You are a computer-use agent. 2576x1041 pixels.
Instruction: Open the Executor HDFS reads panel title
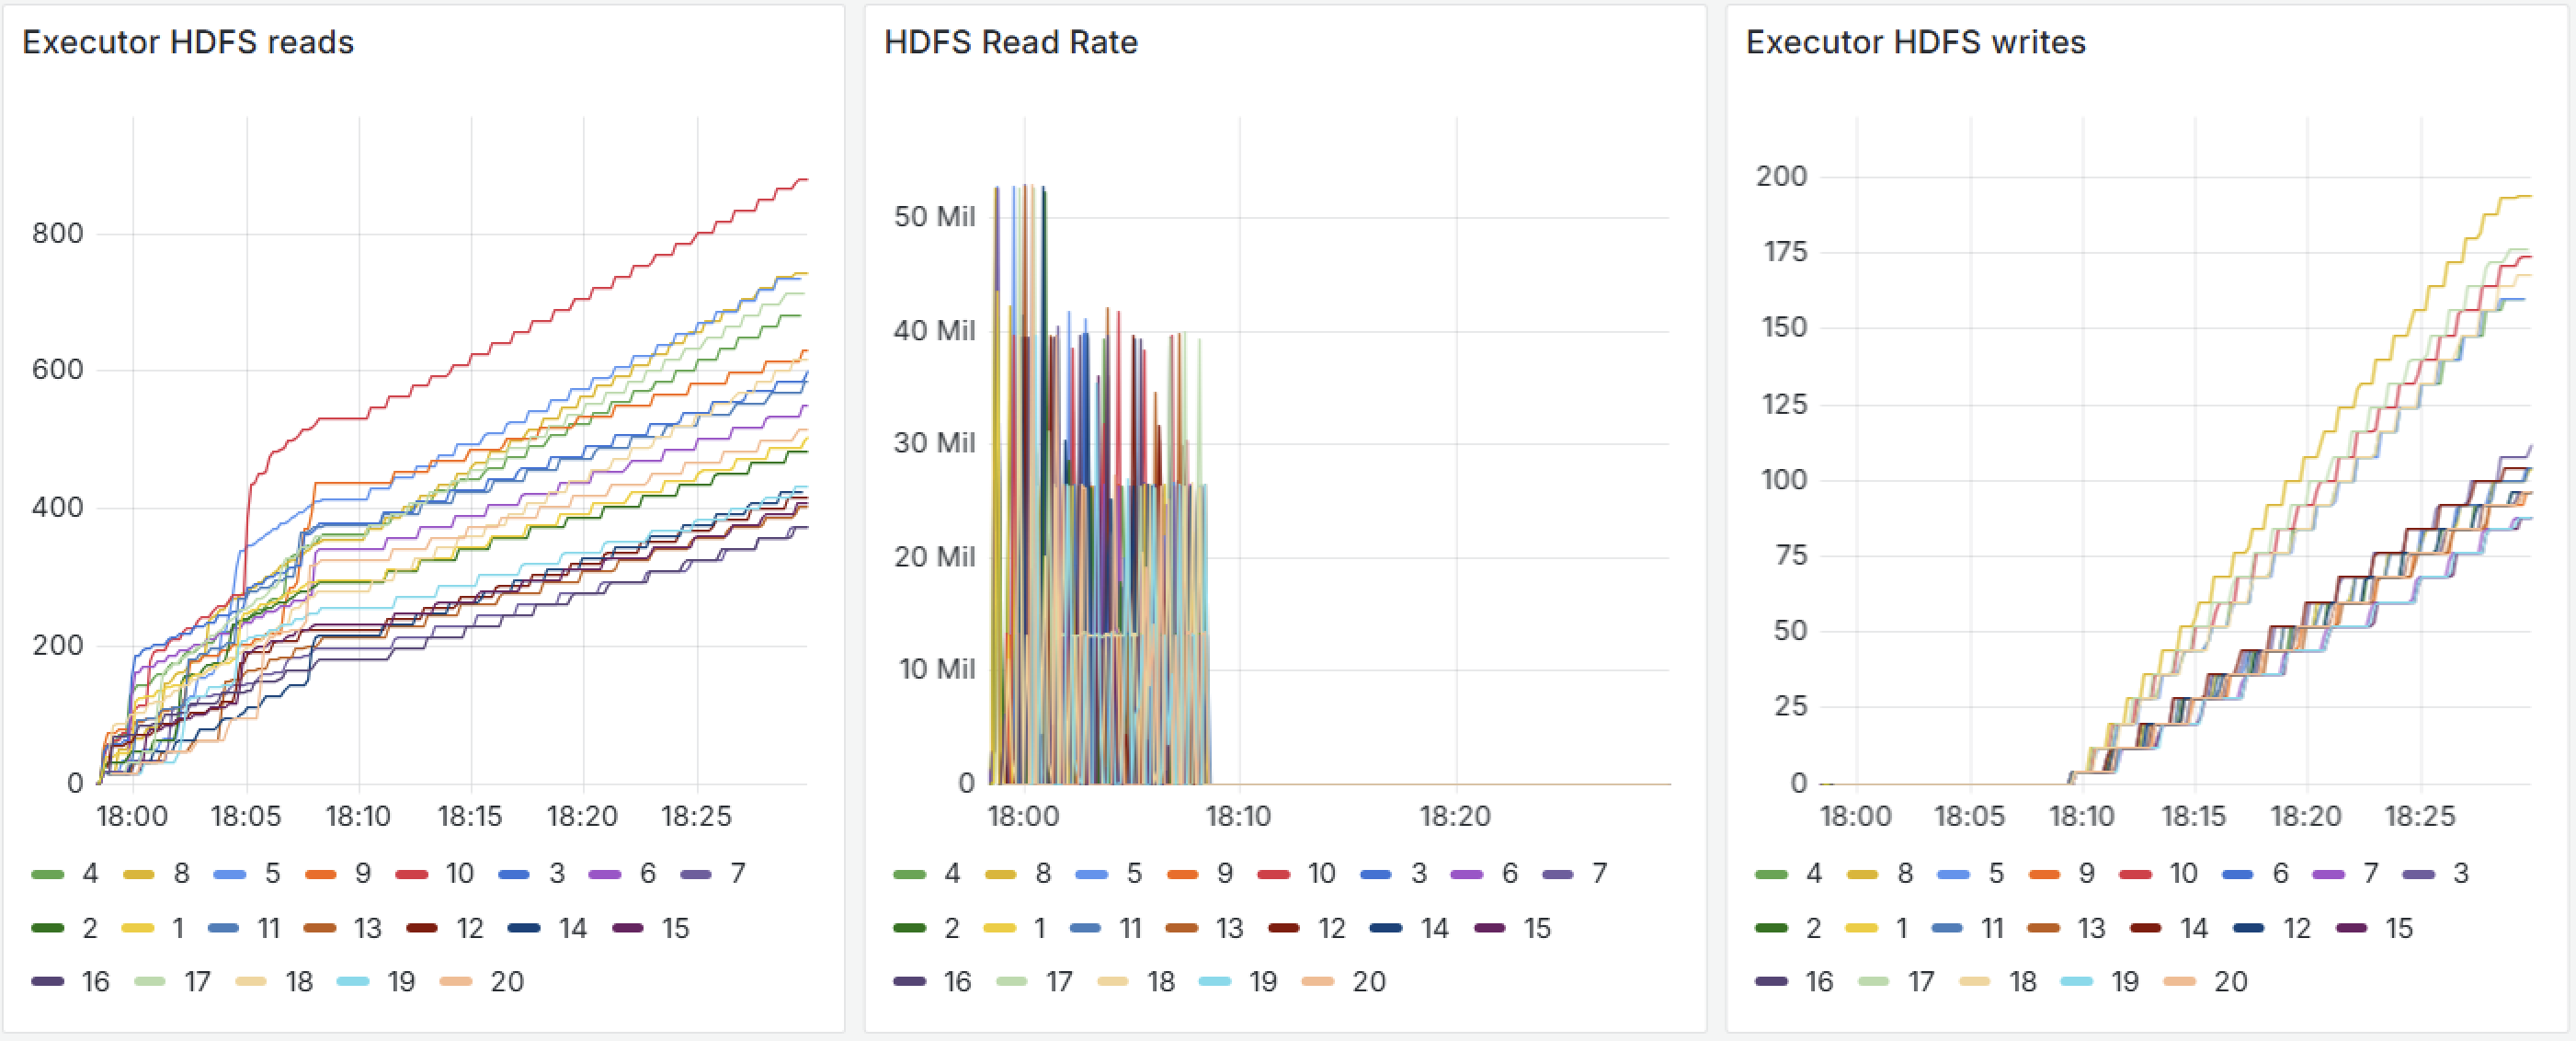click(x=188, y=43)
